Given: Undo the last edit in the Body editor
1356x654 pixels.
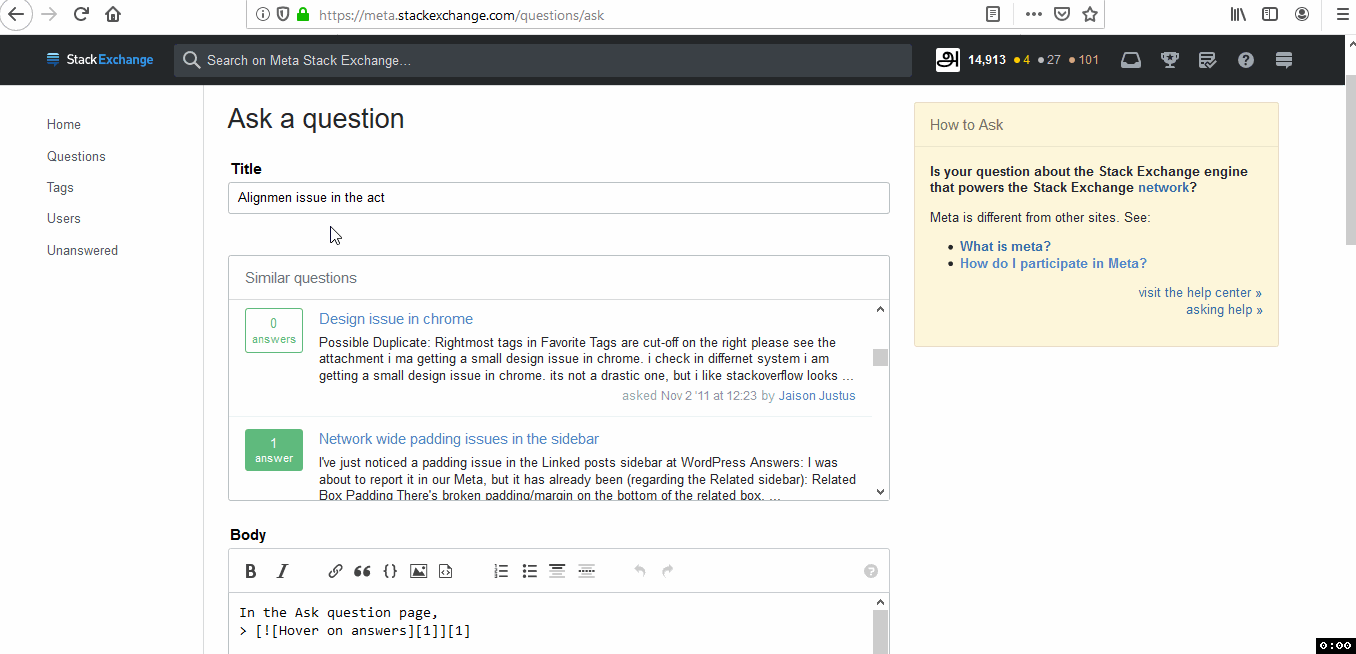Looking at the screenshot, I should (639, 570).
